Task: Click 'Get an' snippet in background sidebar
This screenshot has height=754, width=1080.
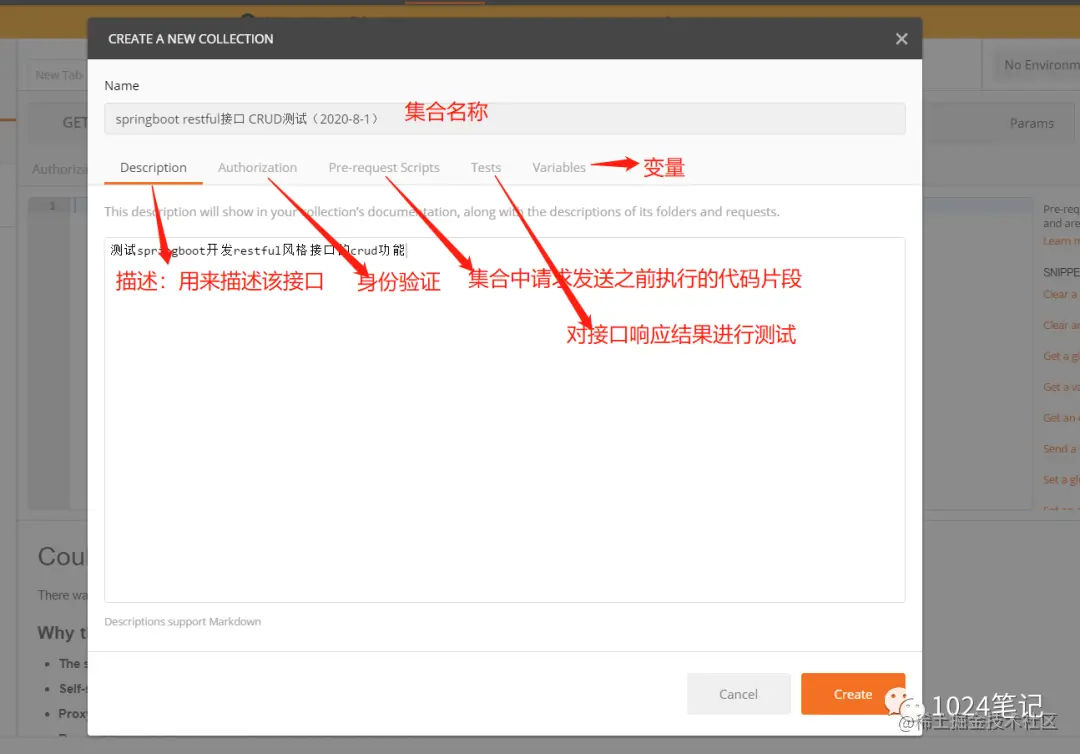Action: [1059, 418]
